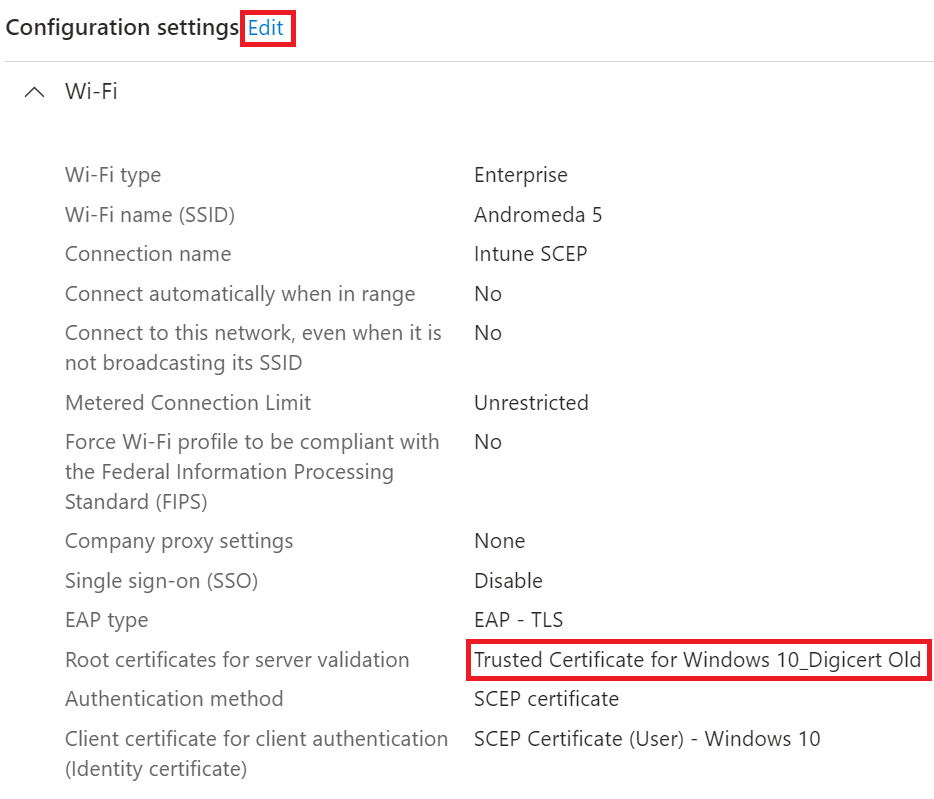Select the Wi-Fi section heading
This screenshot has width=934, height=799.
[x=91, y=91]
